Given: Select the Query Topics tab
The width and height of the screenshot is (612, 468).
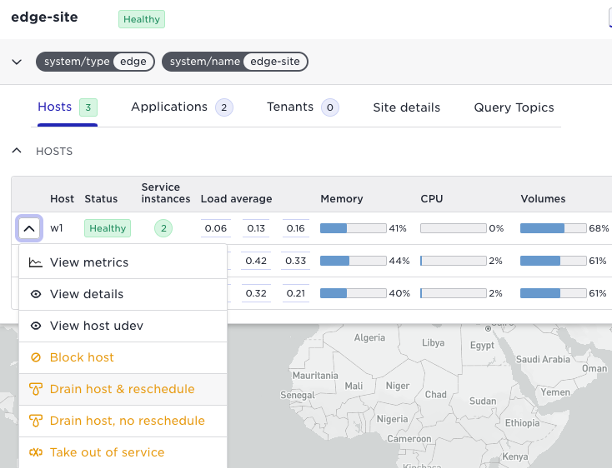Looking at the screenshot, I should click(x=514, y=107).
